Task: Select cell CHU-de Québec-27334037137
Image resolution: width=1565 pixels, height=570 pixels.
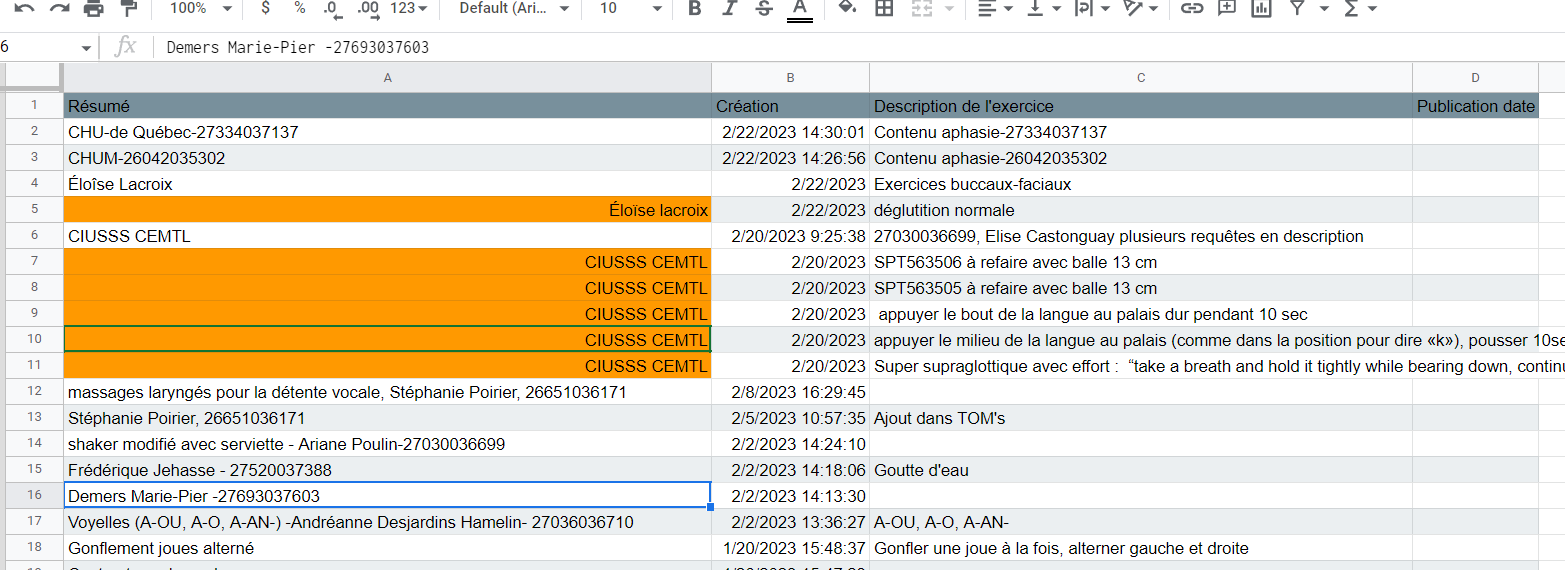Action: click(387, 132)
